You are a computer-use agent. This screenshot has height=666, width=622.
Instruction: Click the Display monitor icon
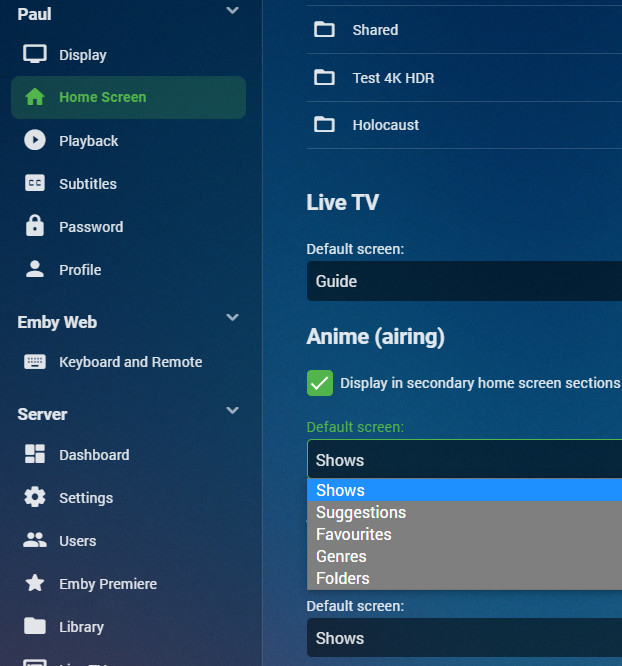click(35, 54)
